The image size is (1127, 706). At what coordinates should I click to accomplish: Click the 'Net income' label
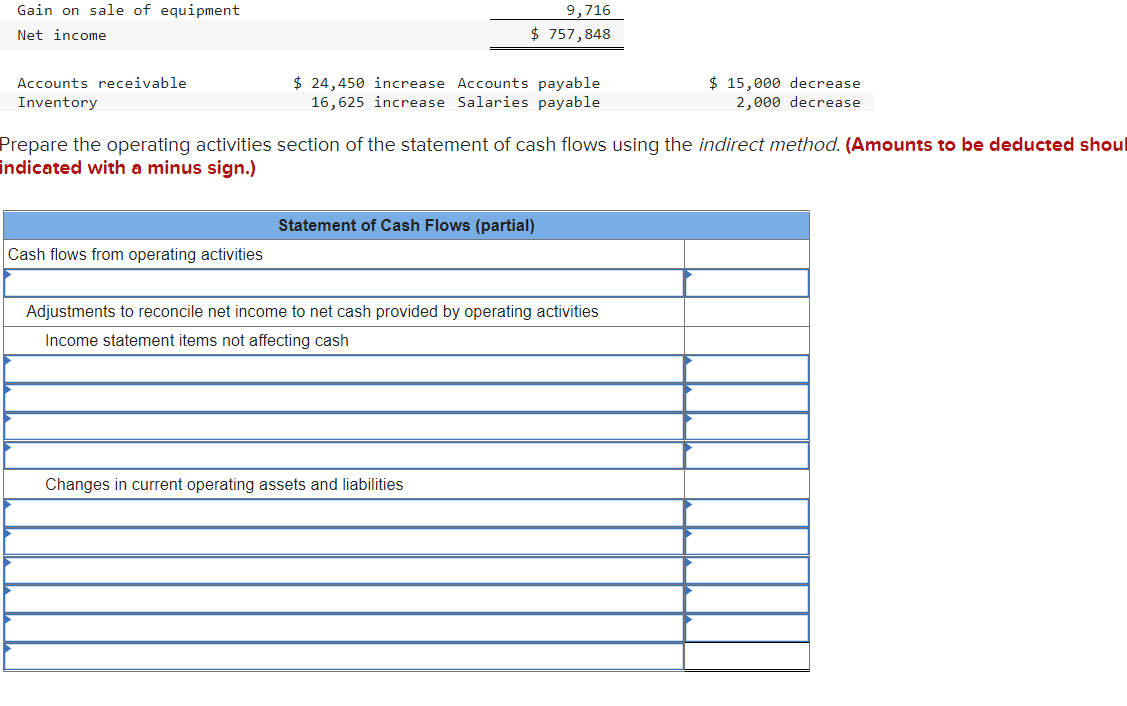tap(62, 35)
